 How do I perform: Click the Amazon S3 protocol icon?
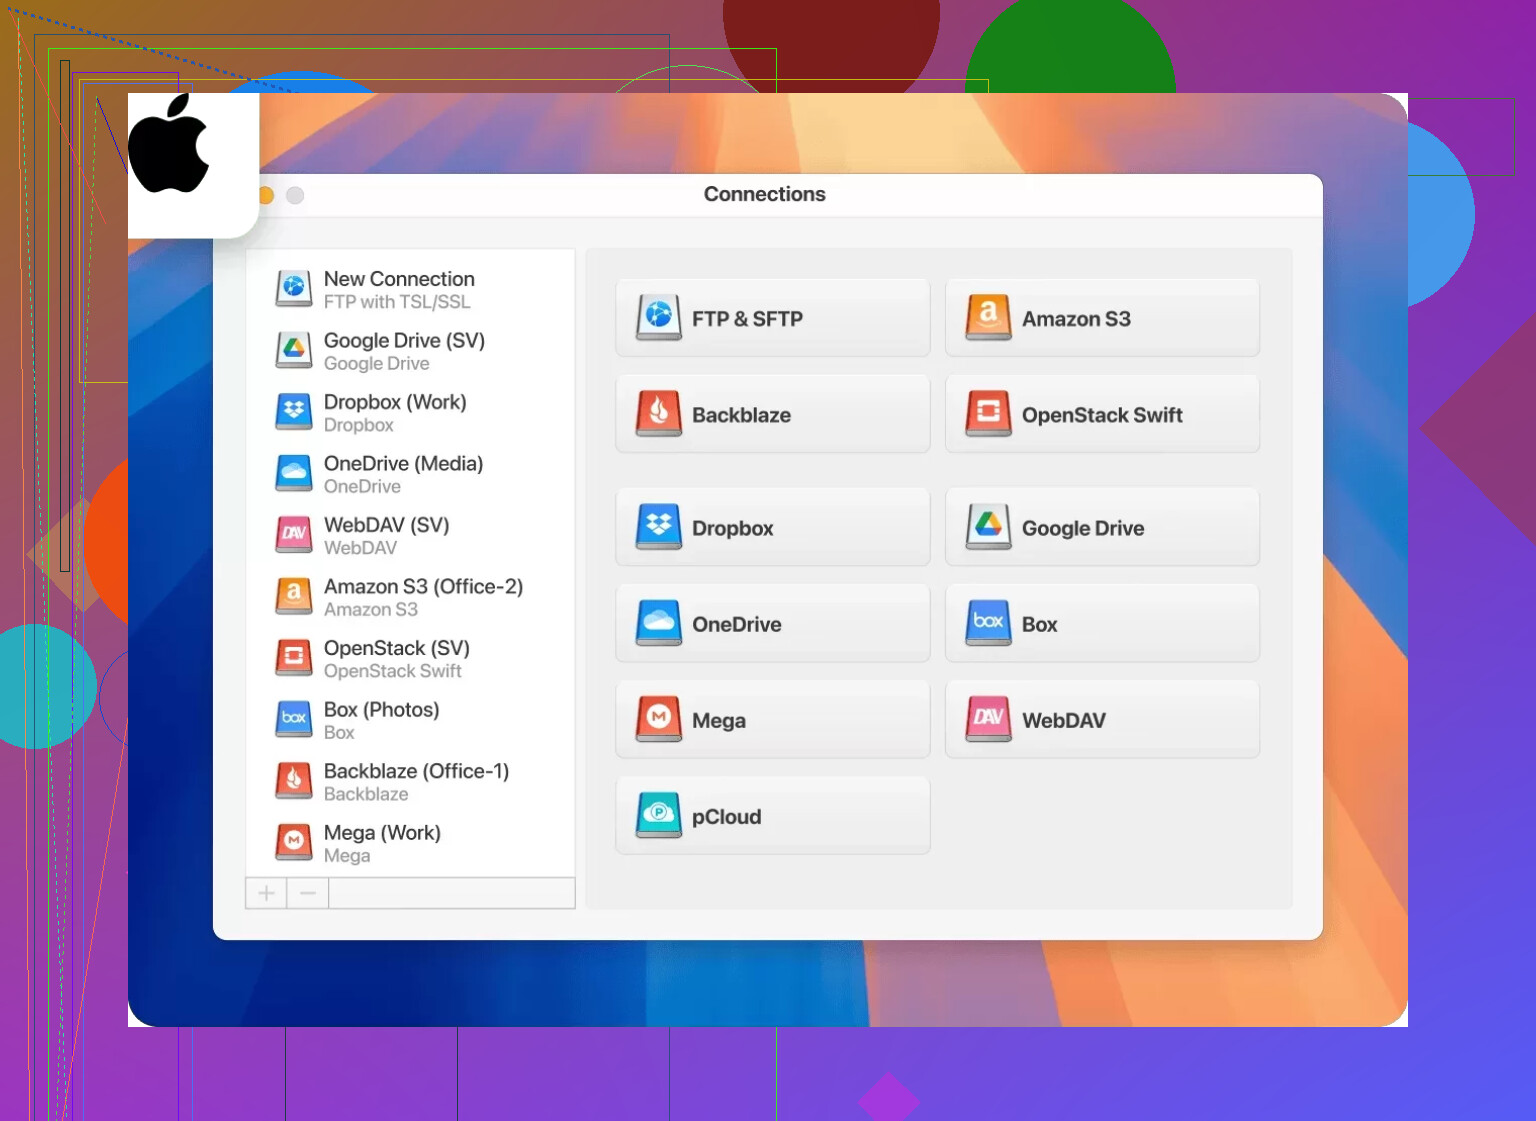[x=988, y=317]
